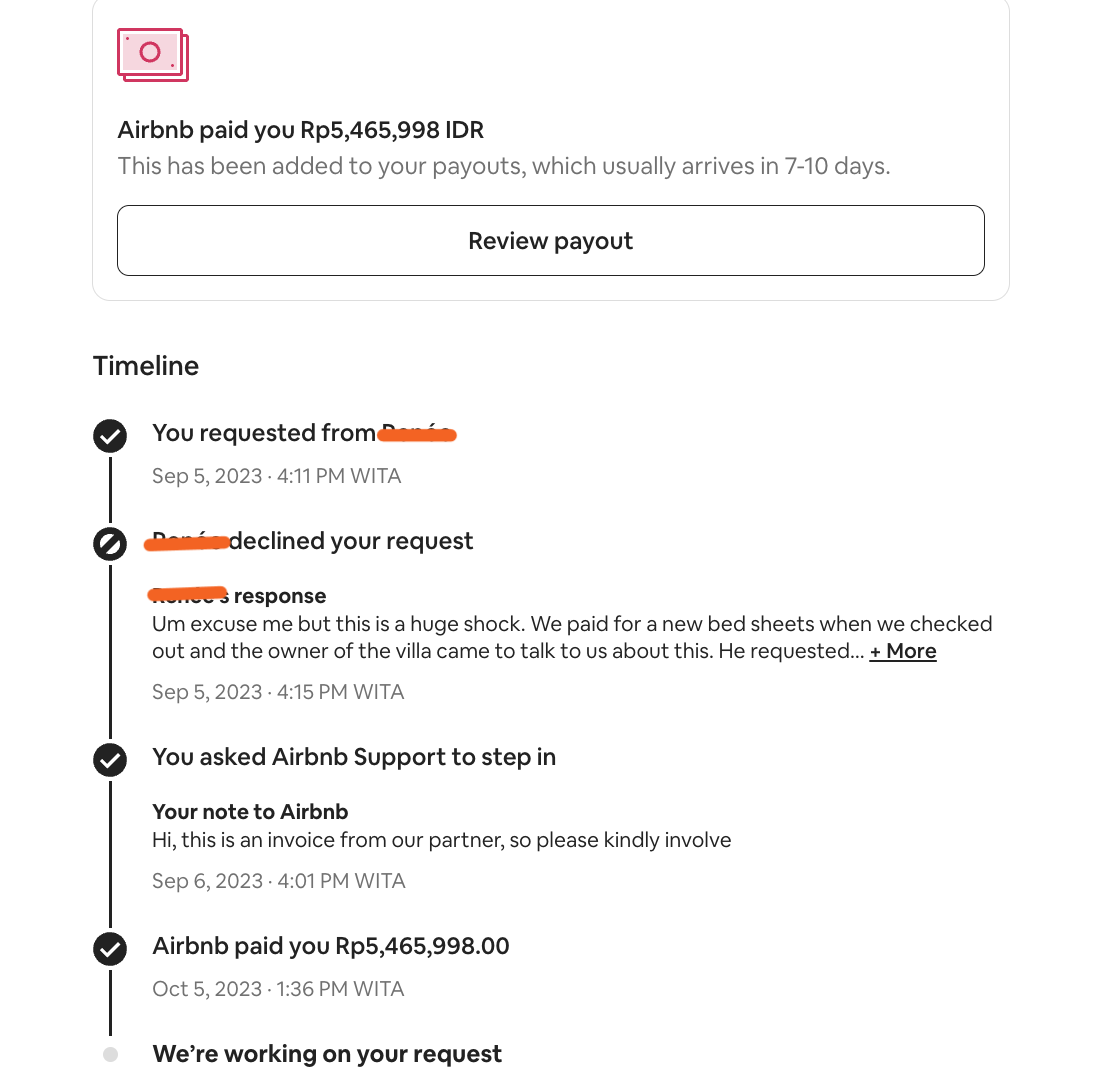Click the timeline marker for your original request
Viewport: 1118px width, 1092px height.
[x=110, y=436]
